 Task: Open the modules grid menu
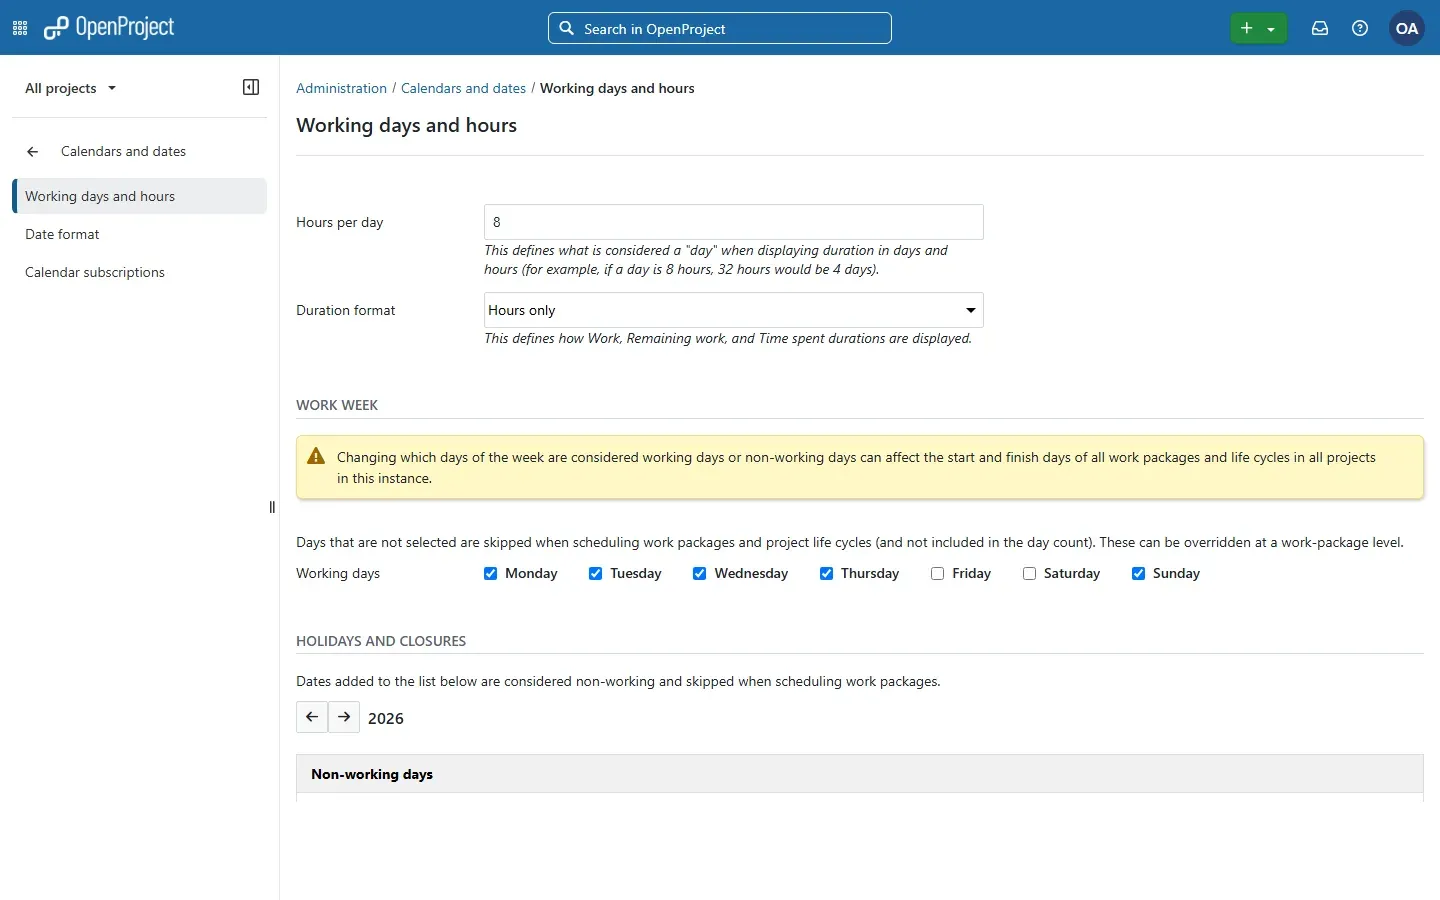[x=20, y=28]
